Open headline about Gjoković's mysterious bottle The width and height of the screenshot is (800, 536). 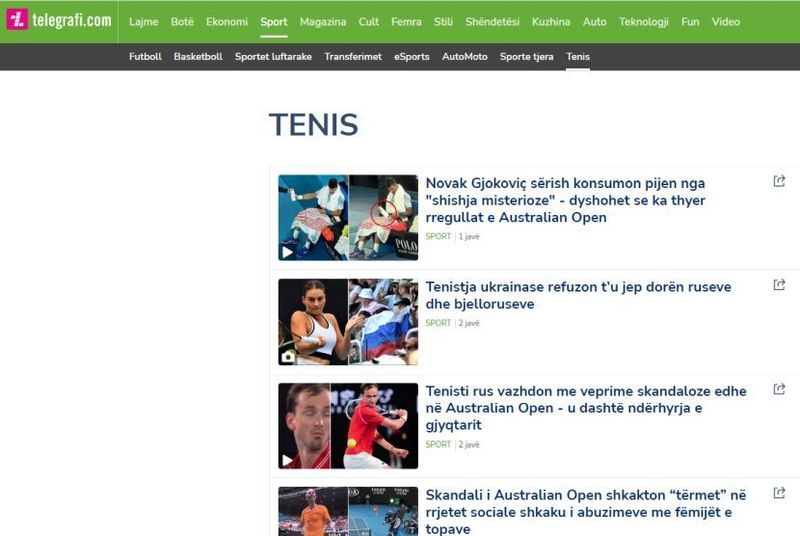565,200
